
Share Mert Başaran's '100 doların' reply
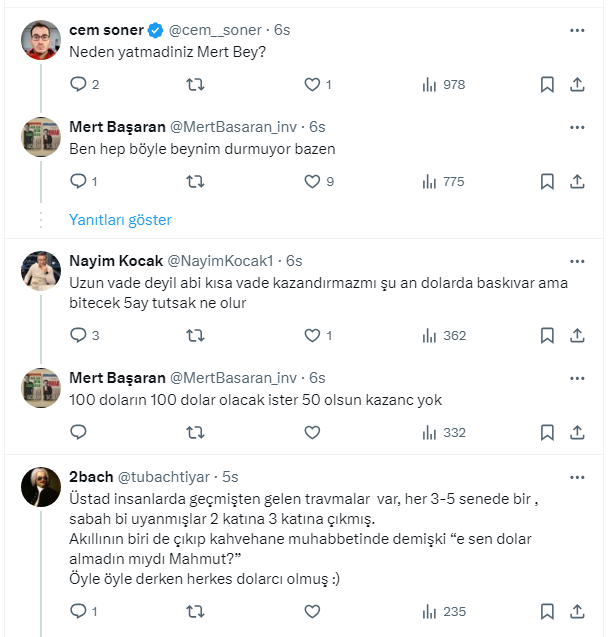(577, 433)
